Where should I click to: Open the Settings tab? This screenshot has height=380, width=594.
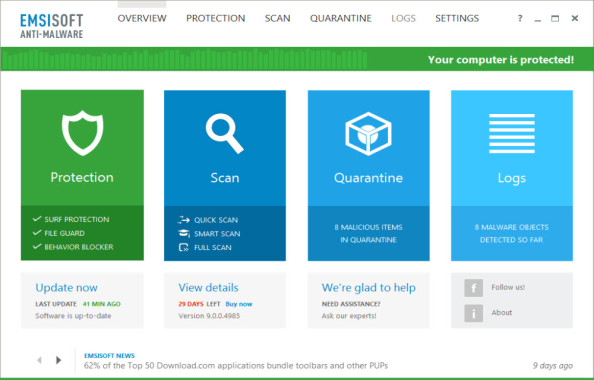[x=457, y=18]
